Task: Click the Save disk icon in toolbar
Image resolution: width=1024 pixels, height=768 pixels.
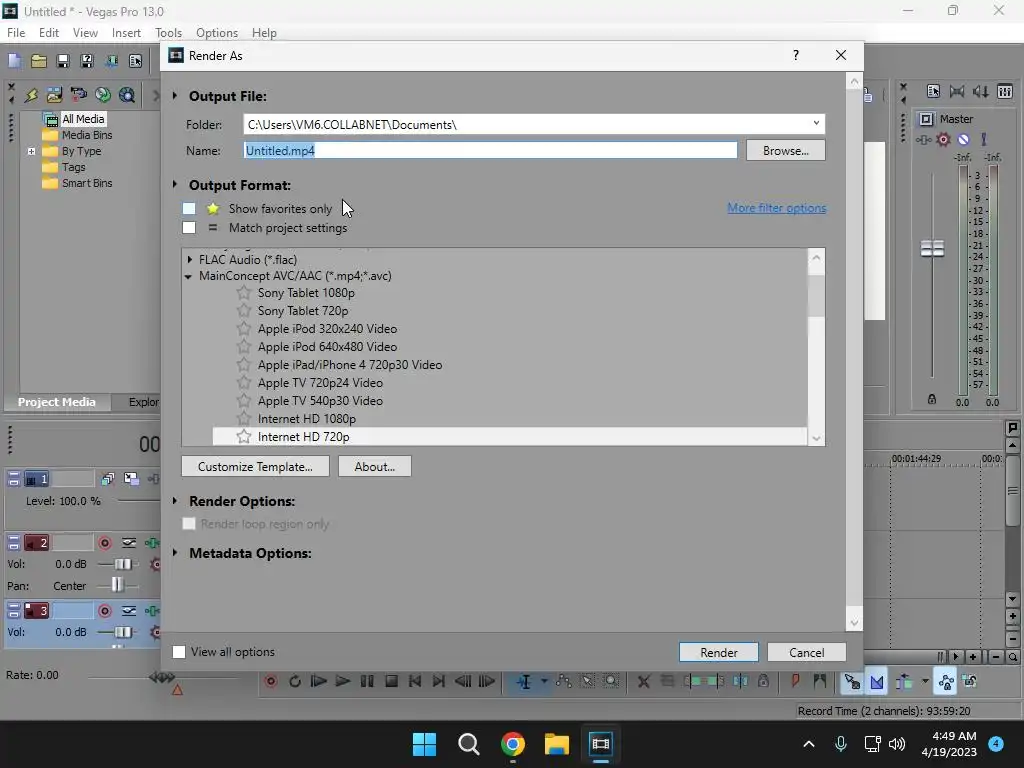Action: click(63, 61)
